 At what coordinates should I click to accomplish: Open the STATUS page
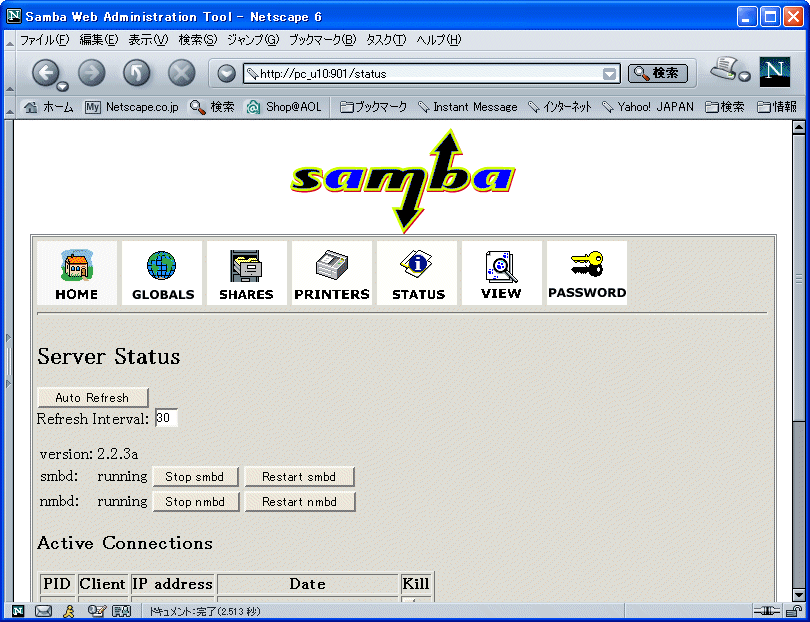tap(417, 273)
